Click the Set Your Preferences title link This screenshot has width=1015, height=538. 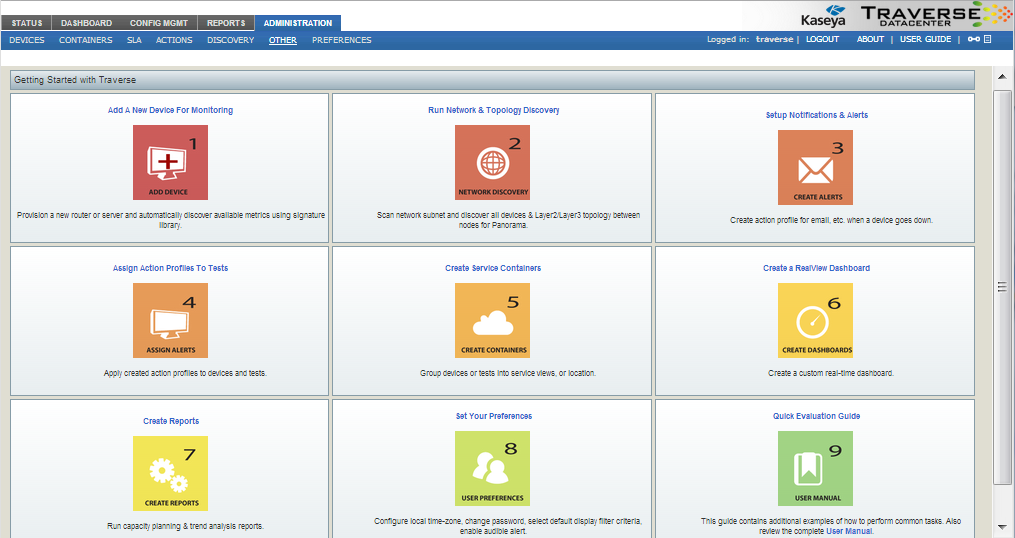click(x=493, y=416)
